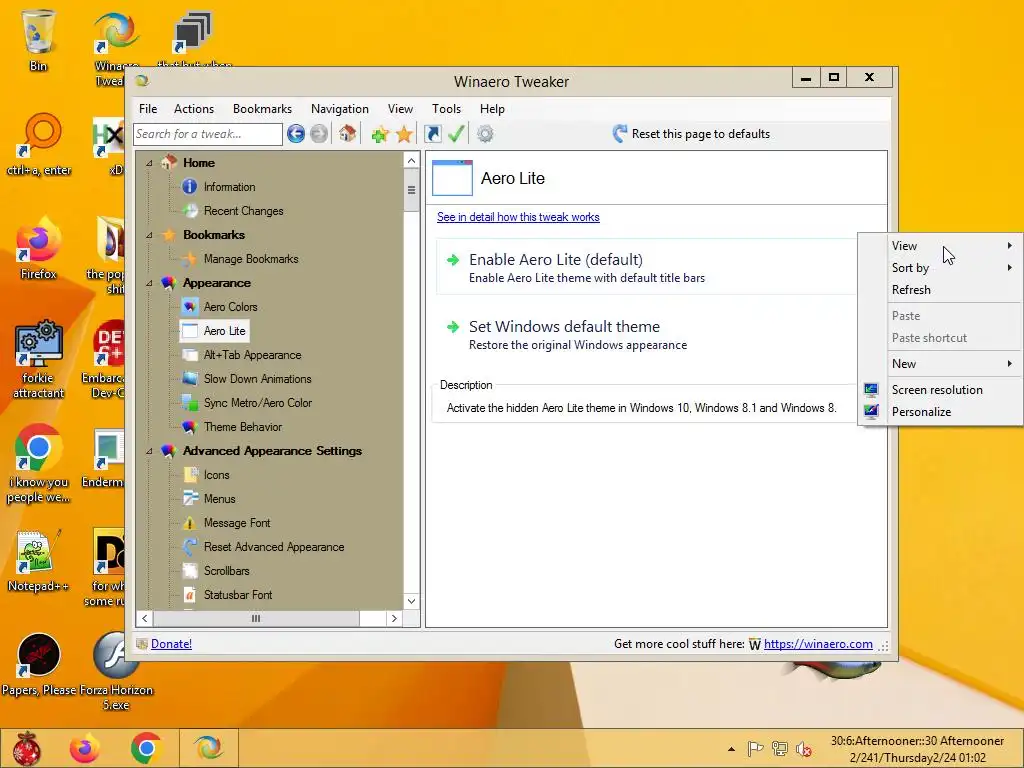1024x768 pixels.
Task: Click the muted volume tray icon
Action: [x=804, y=749]
